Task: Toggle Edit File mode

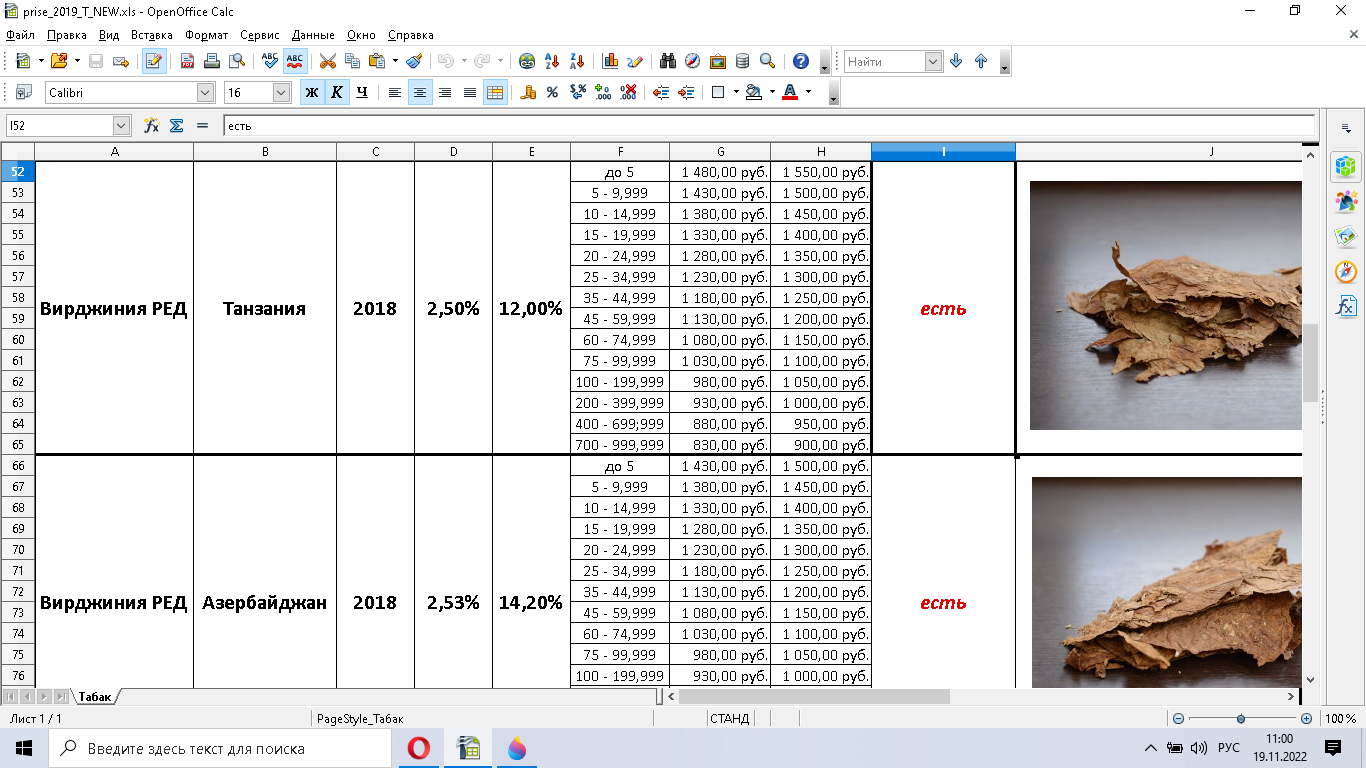Action: pyautogui.click(x=154, y=61)
